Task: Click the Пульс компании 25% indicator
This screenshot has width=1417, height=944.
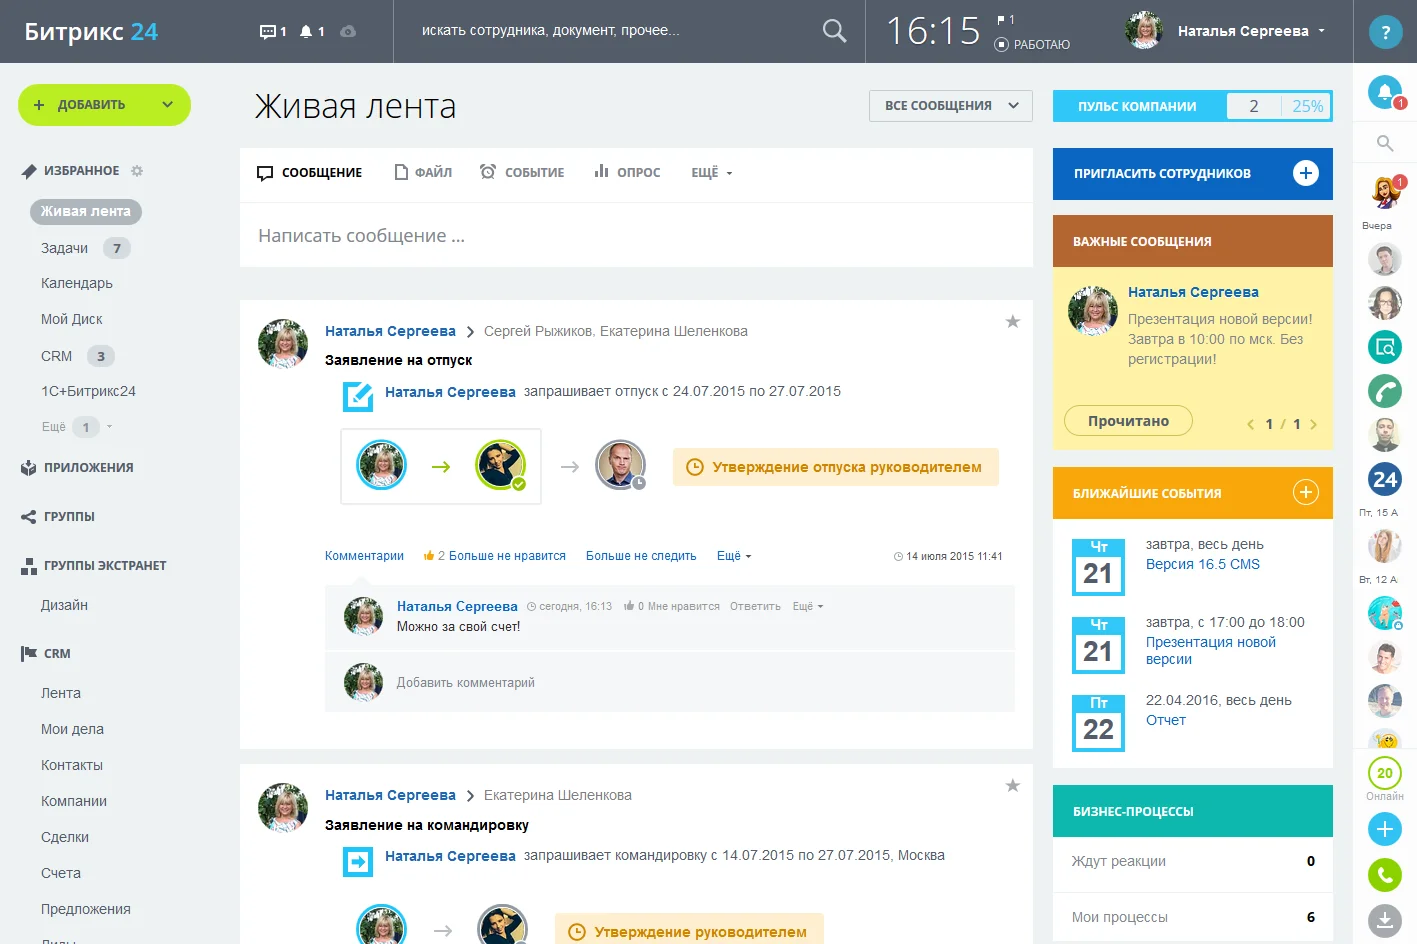Action: pyautogui.click(x=1306, y=106)
